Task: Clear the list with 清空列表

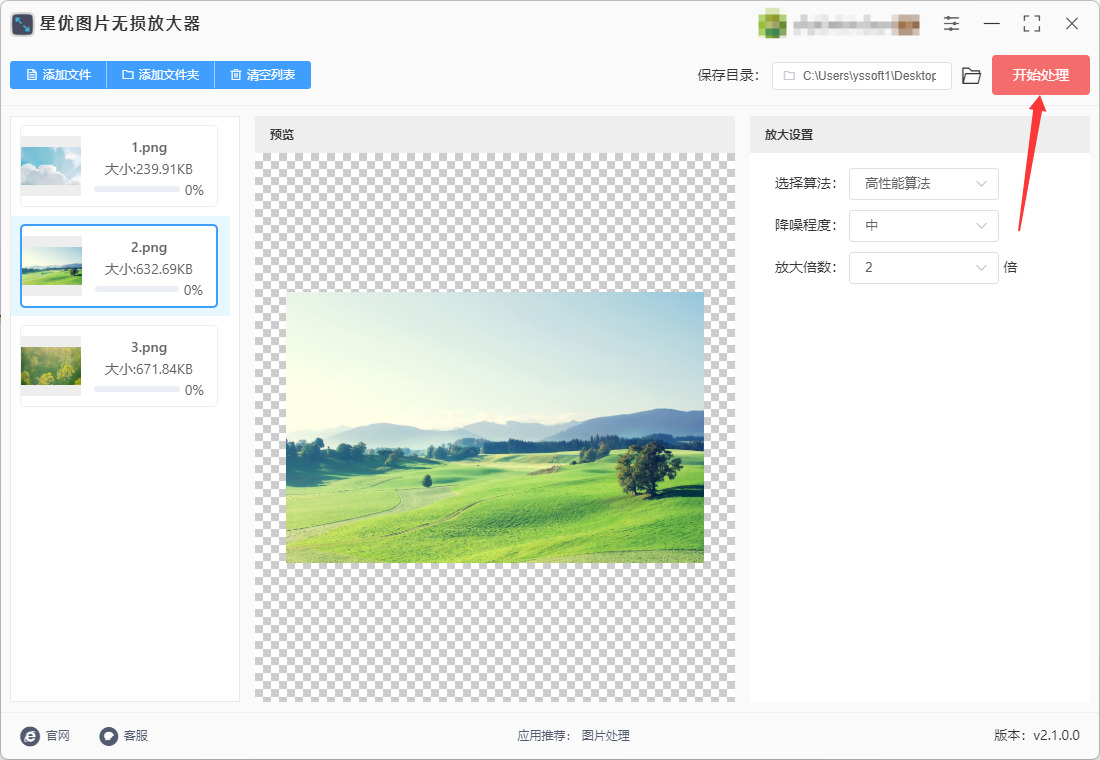Action: 262,75
